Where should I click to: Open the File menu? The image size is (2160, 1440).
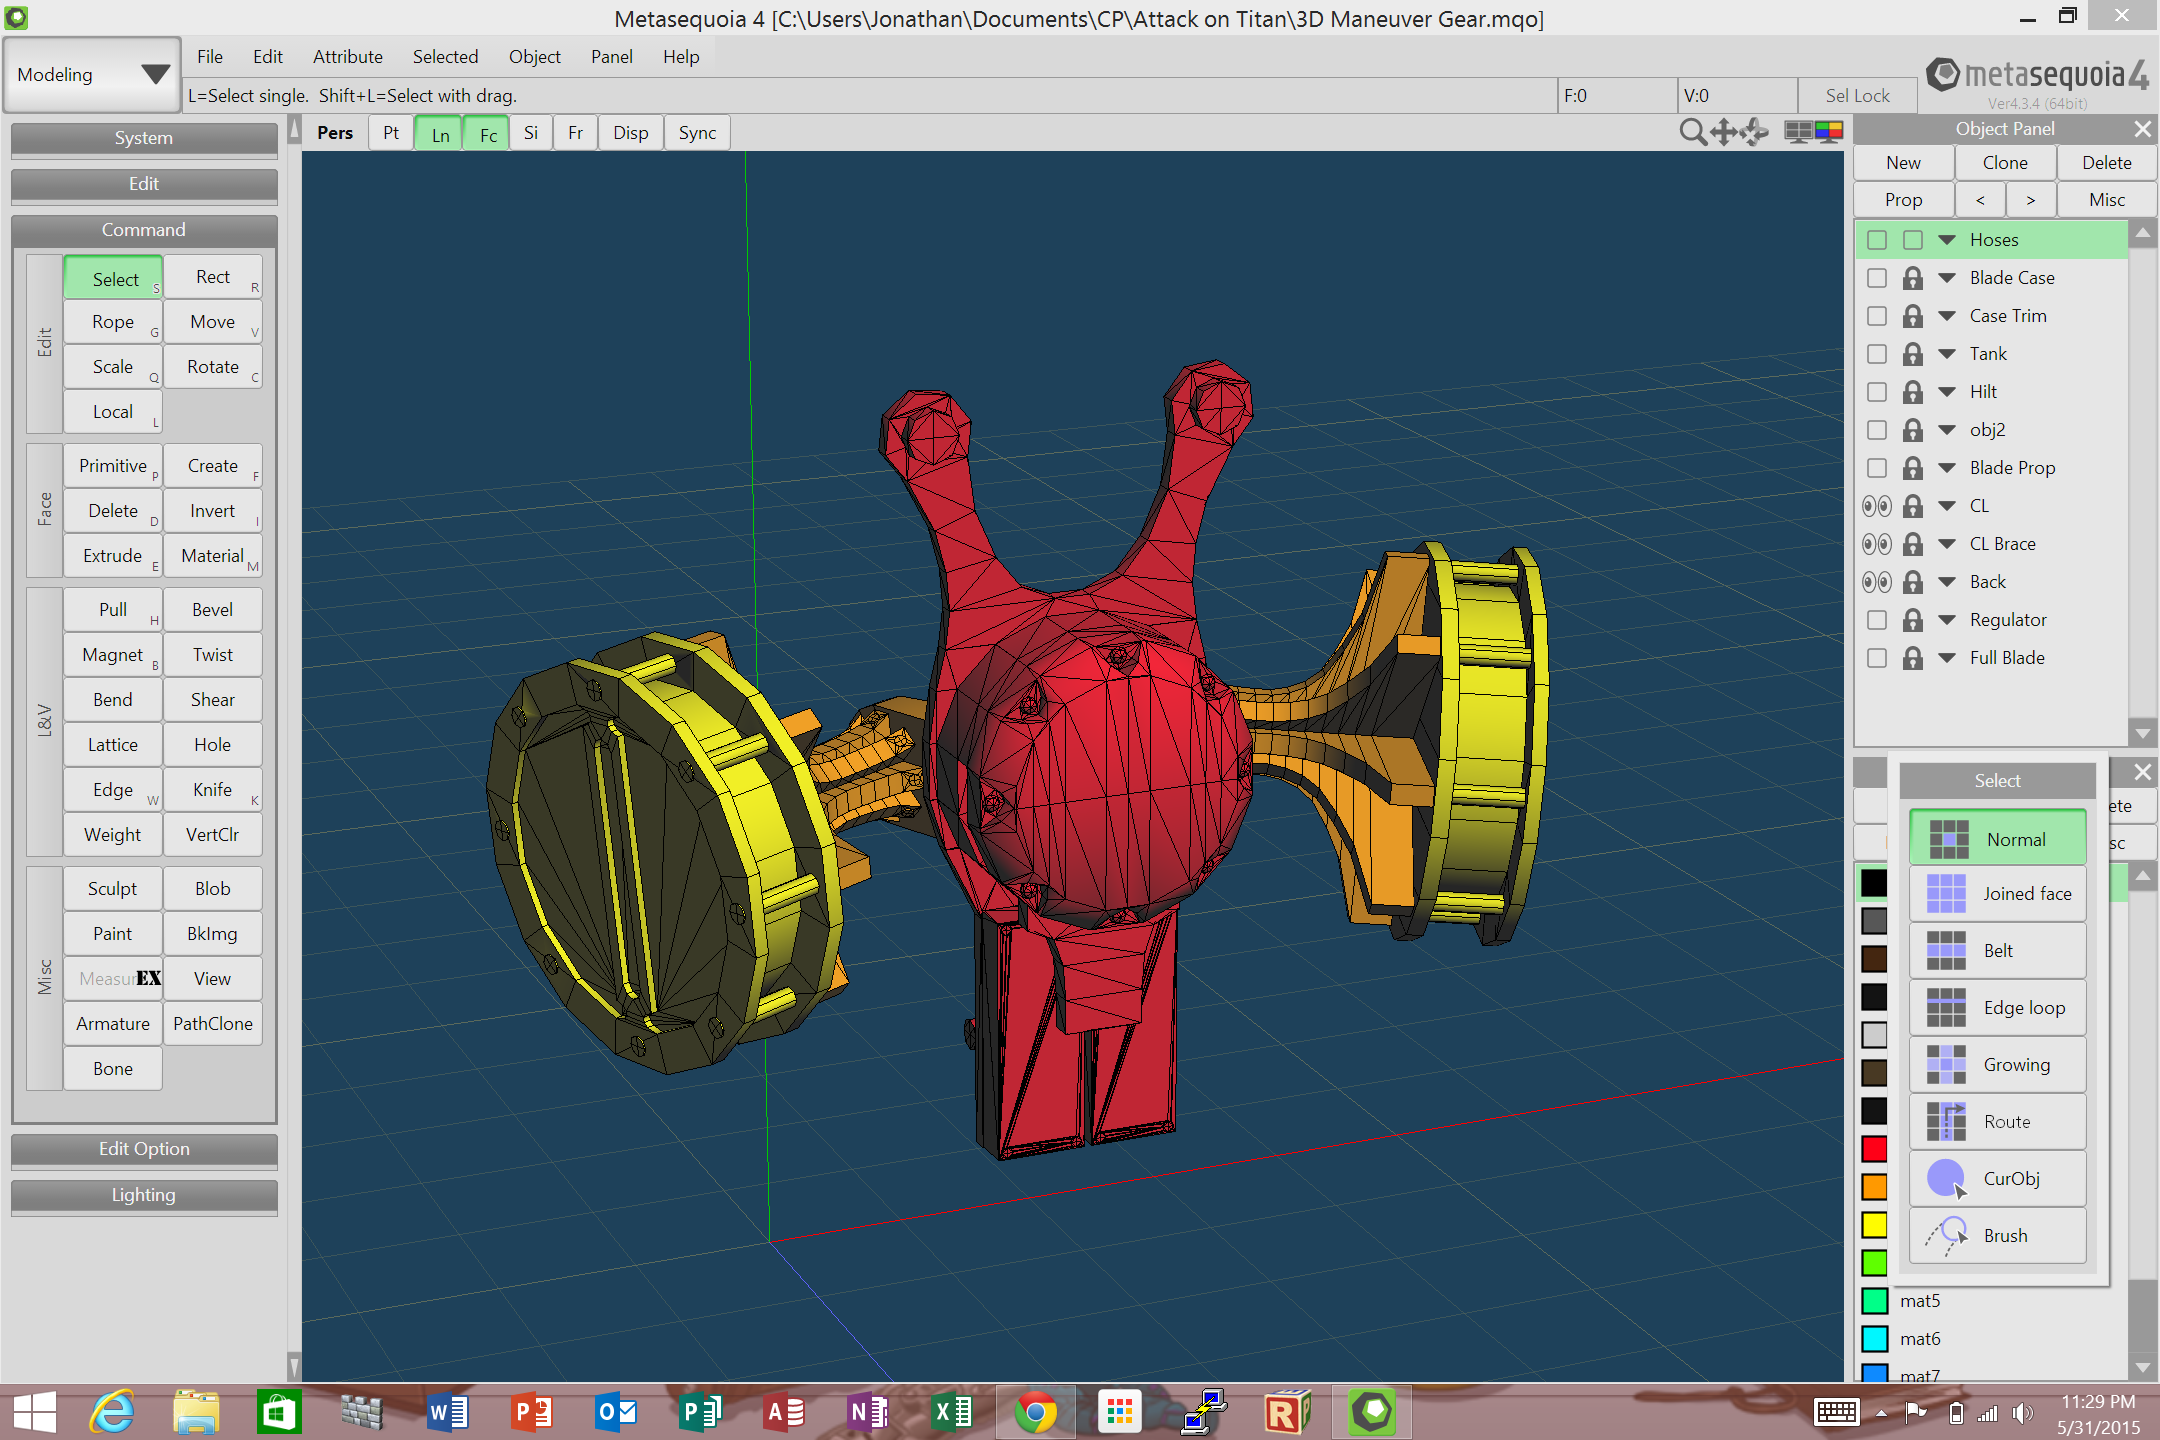210,57
